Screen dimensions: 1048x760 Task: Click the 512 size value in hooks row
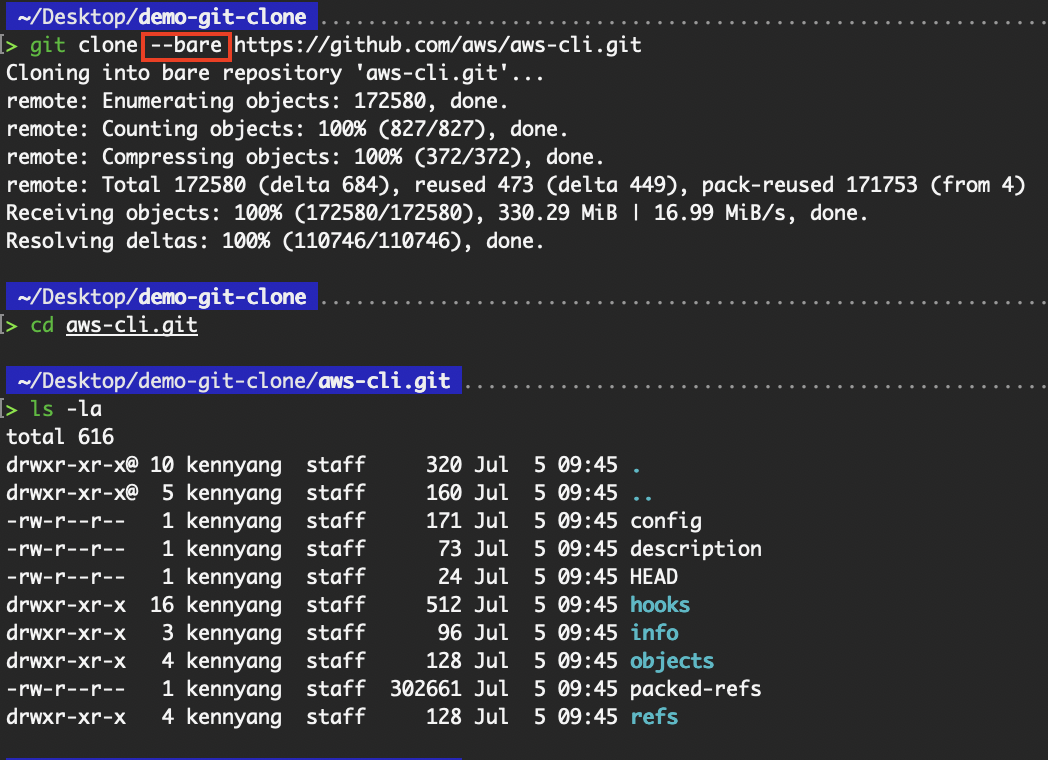444,605
